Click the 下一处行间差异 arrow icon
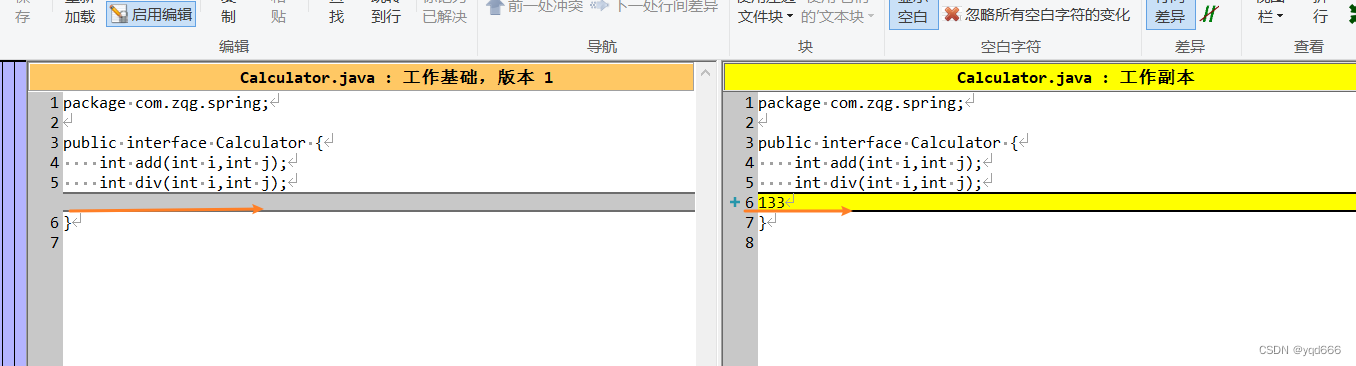 pyautogui.click(x=599, y=6)
